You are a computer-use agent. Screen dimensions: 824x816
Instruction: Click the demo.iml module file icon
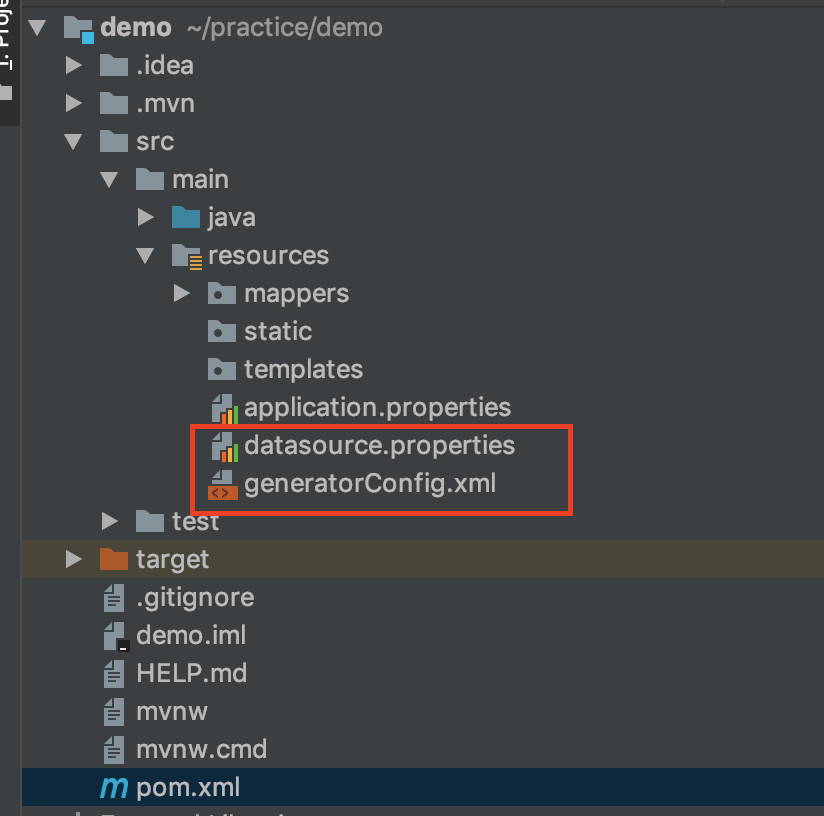[116, 636]
